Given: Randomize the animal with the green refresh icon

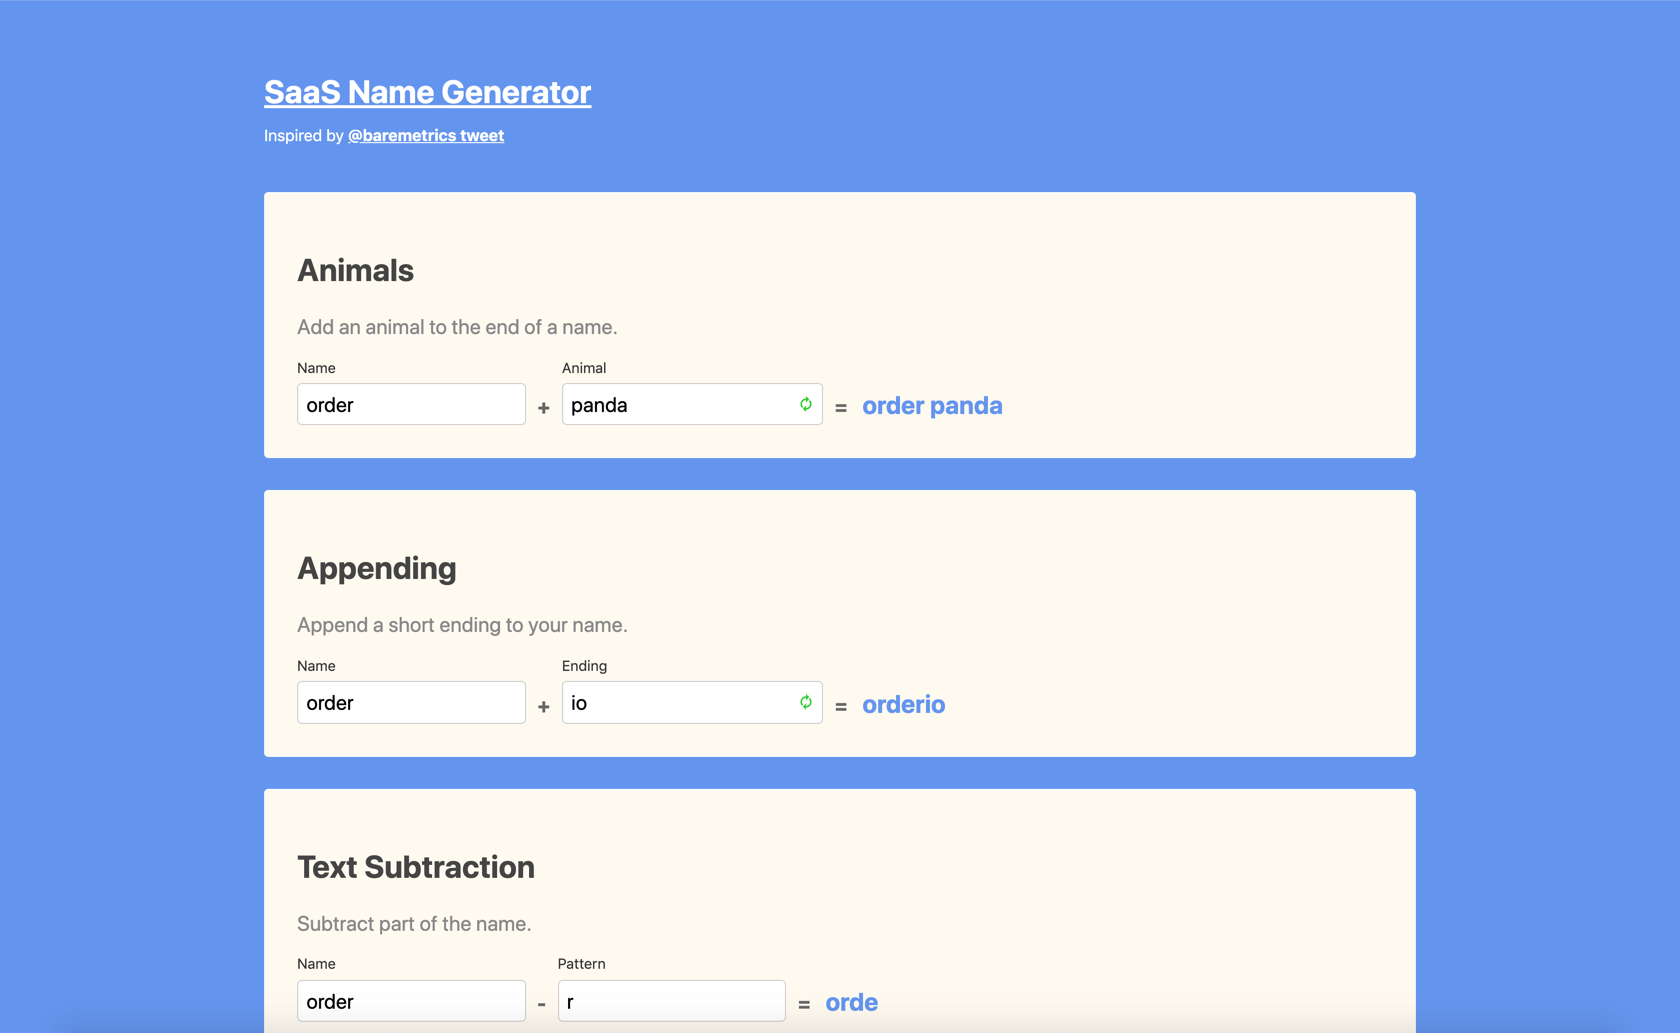Looking at the screenshot, I should (805, 404).
